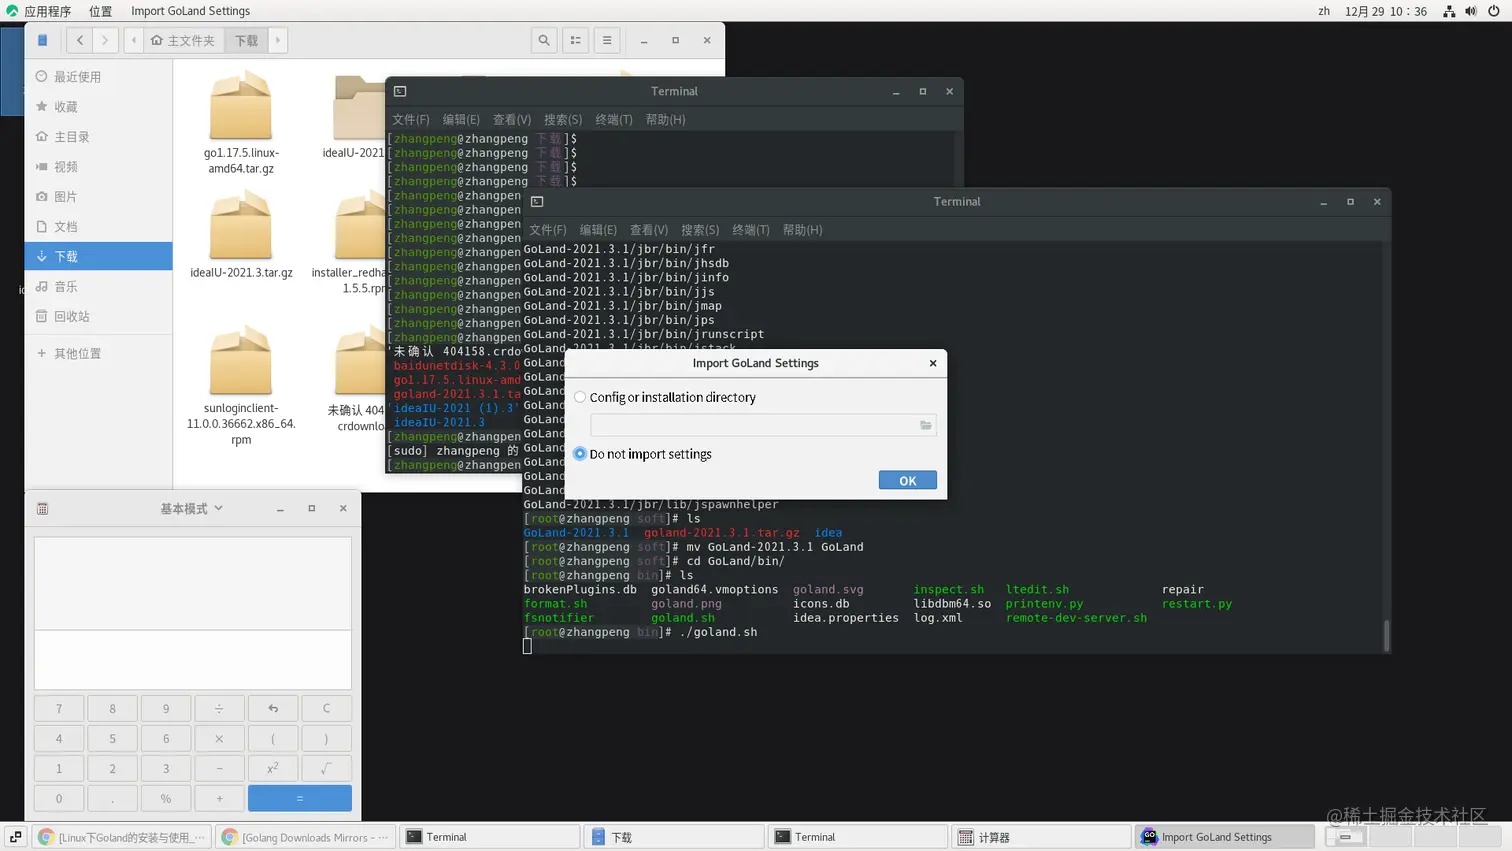
Task: Click the power icon in top bar
Action: tap(1494, 11)
